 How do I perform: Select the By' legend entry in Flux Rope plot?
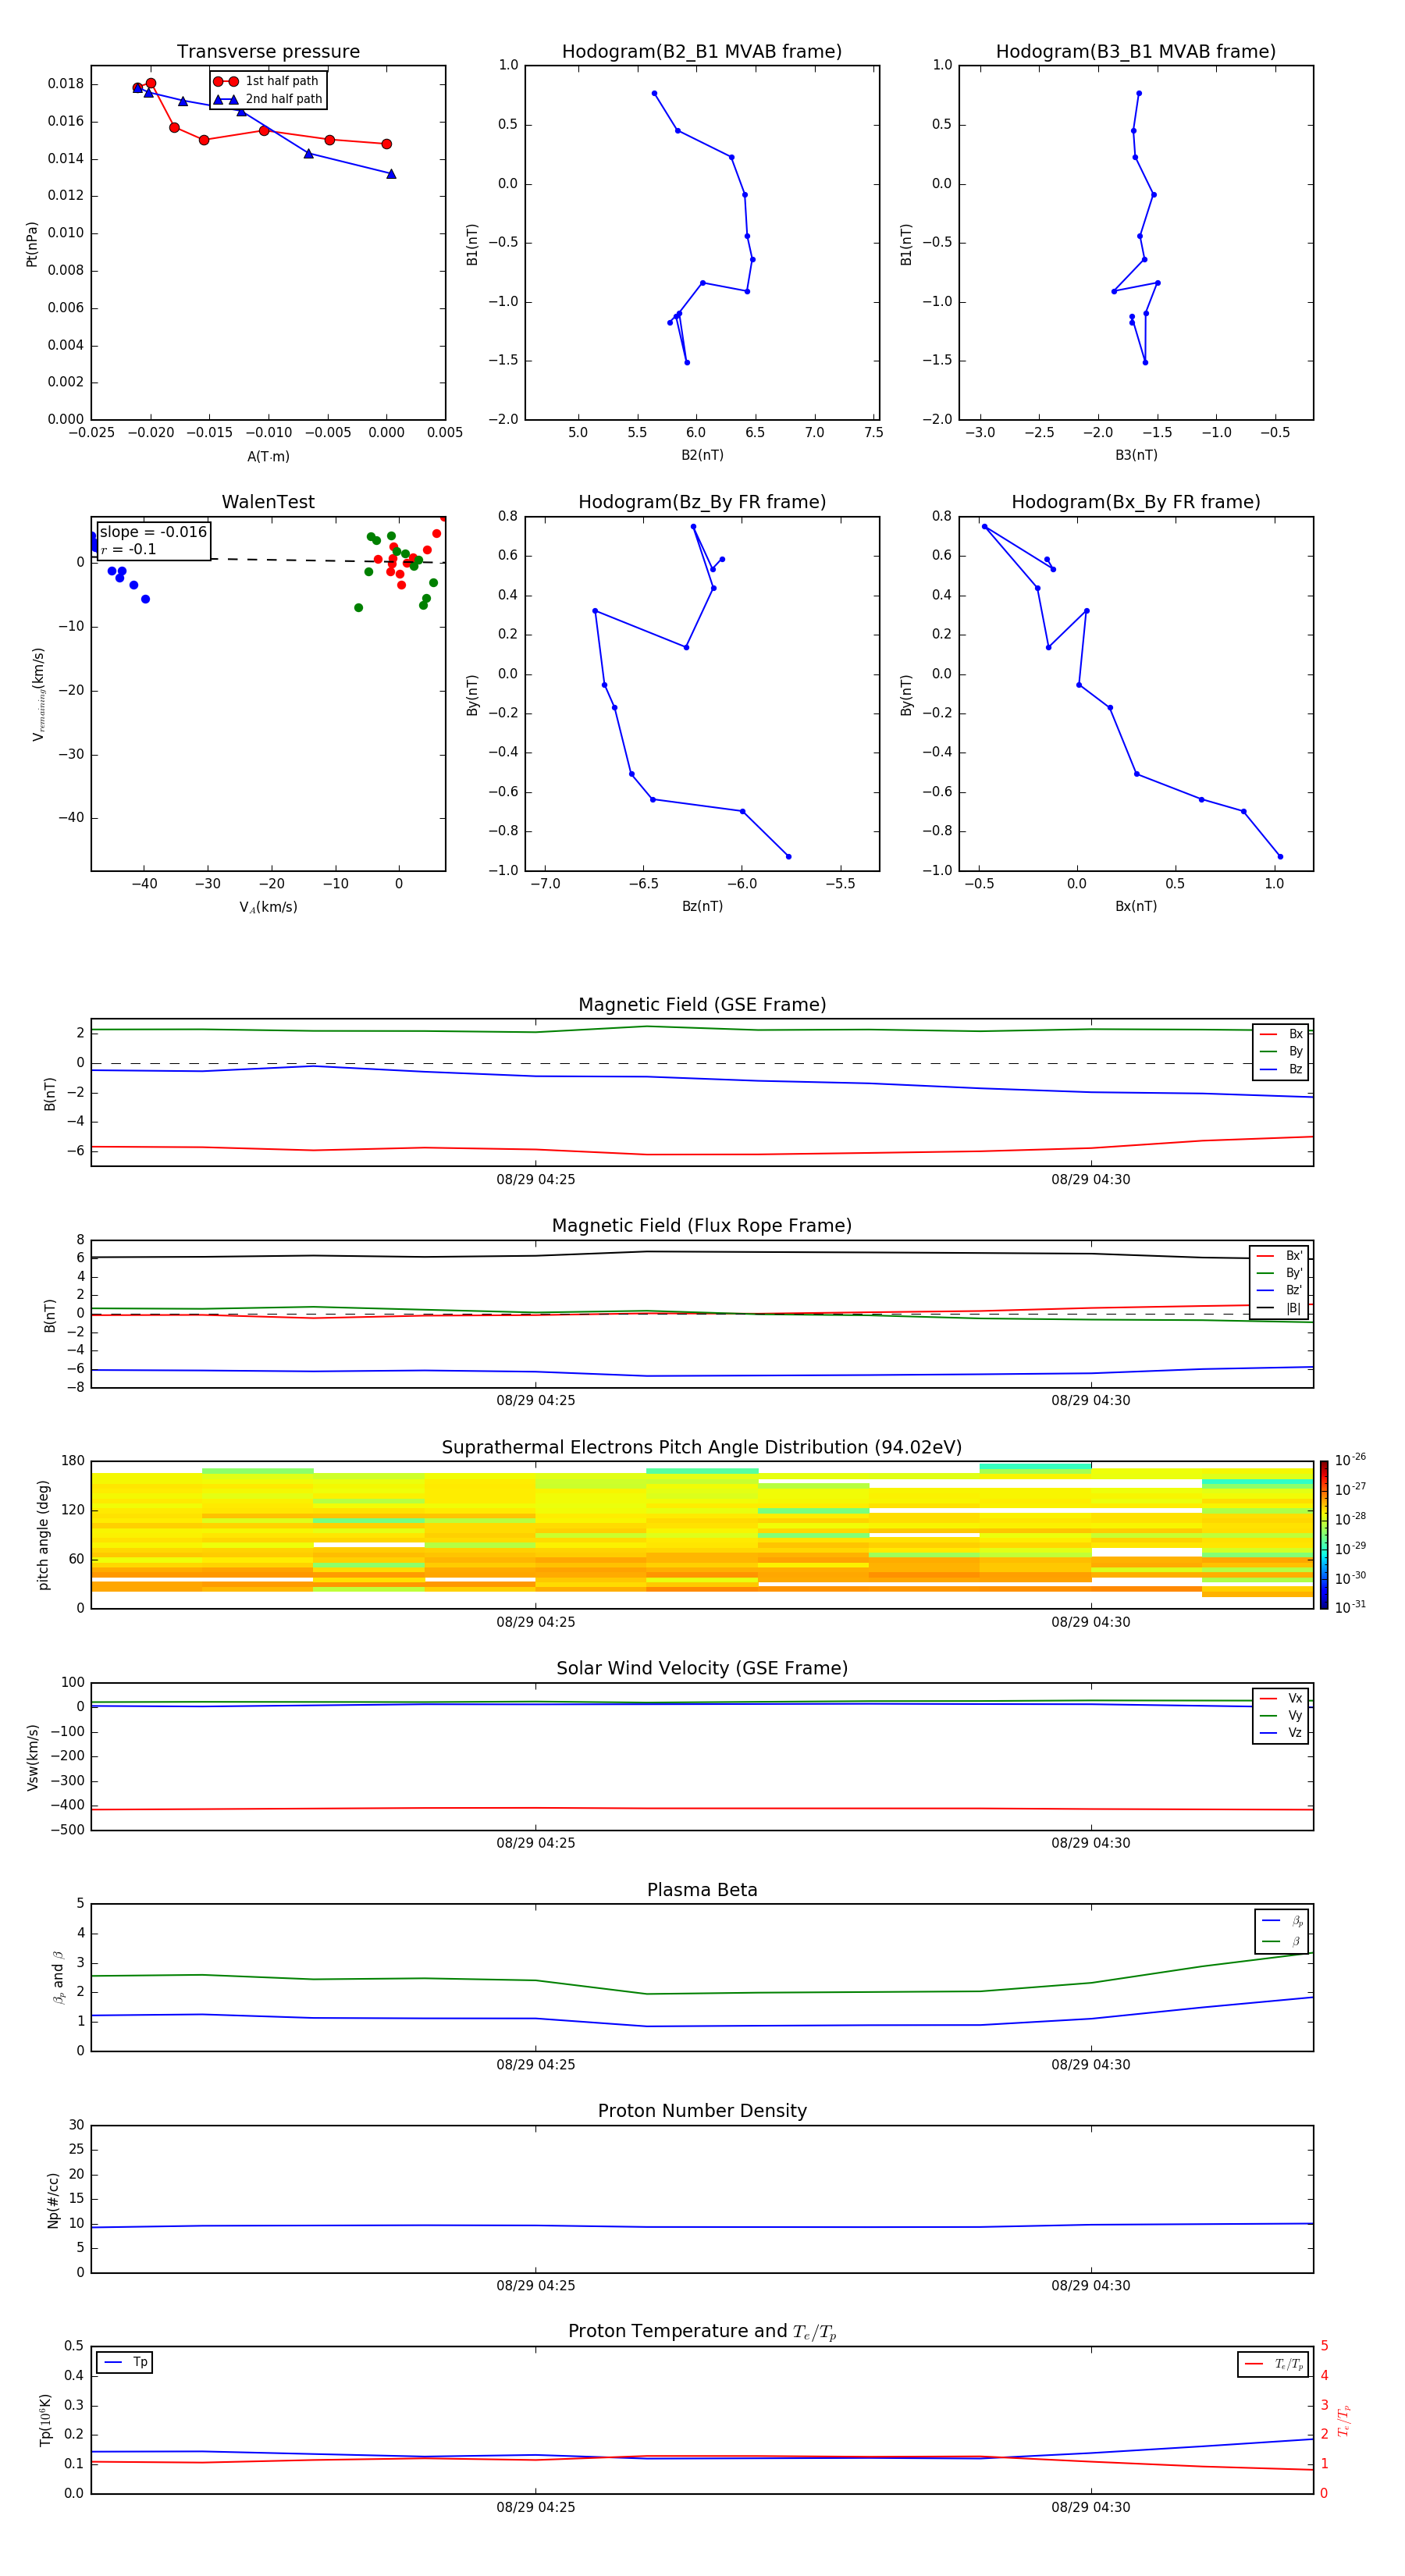tap(1280, 1273)
